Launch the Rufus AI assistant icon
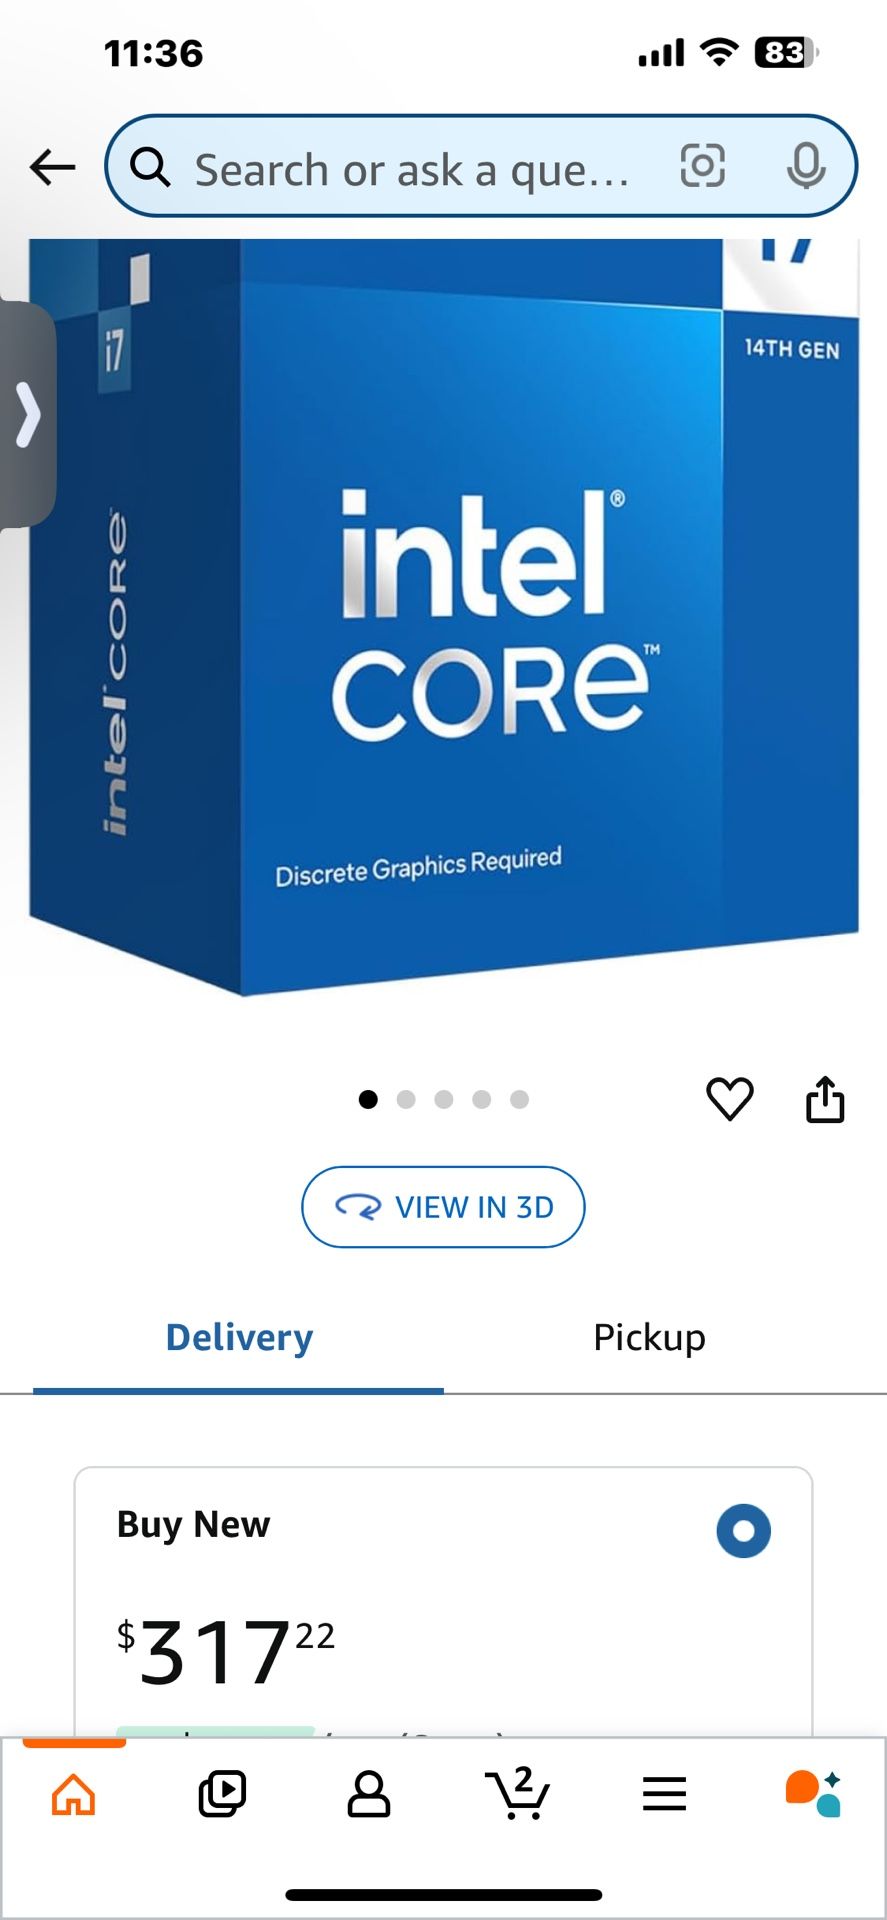 [813, 1794]
